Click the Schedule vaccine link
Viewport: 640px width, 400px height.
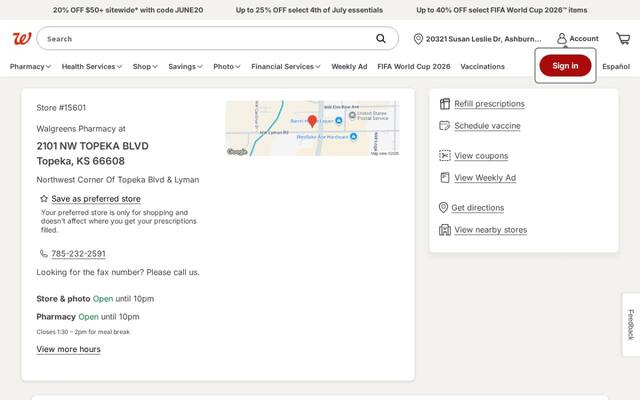[x=487, y=126]
